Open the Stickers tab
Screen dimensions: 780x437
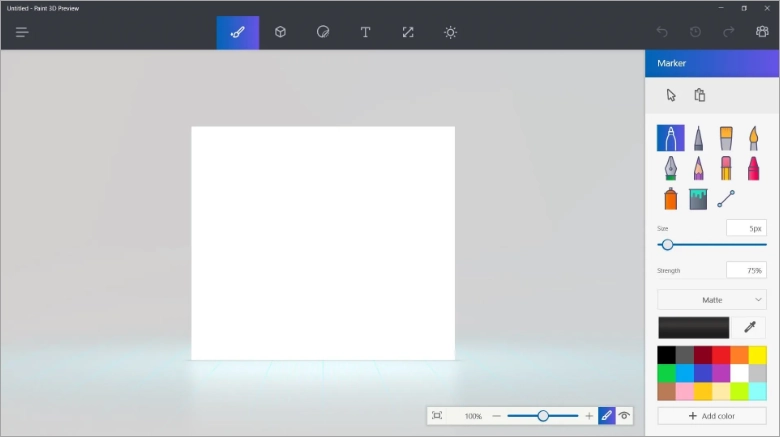323,32
